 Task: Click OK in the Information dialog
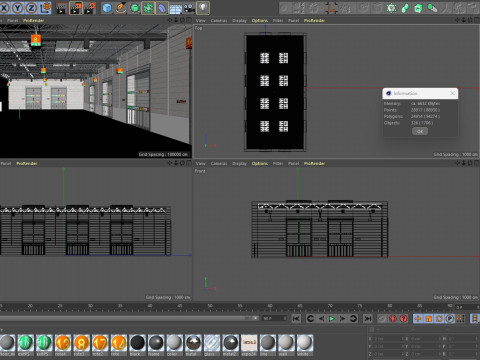click(x=420, y=131)
